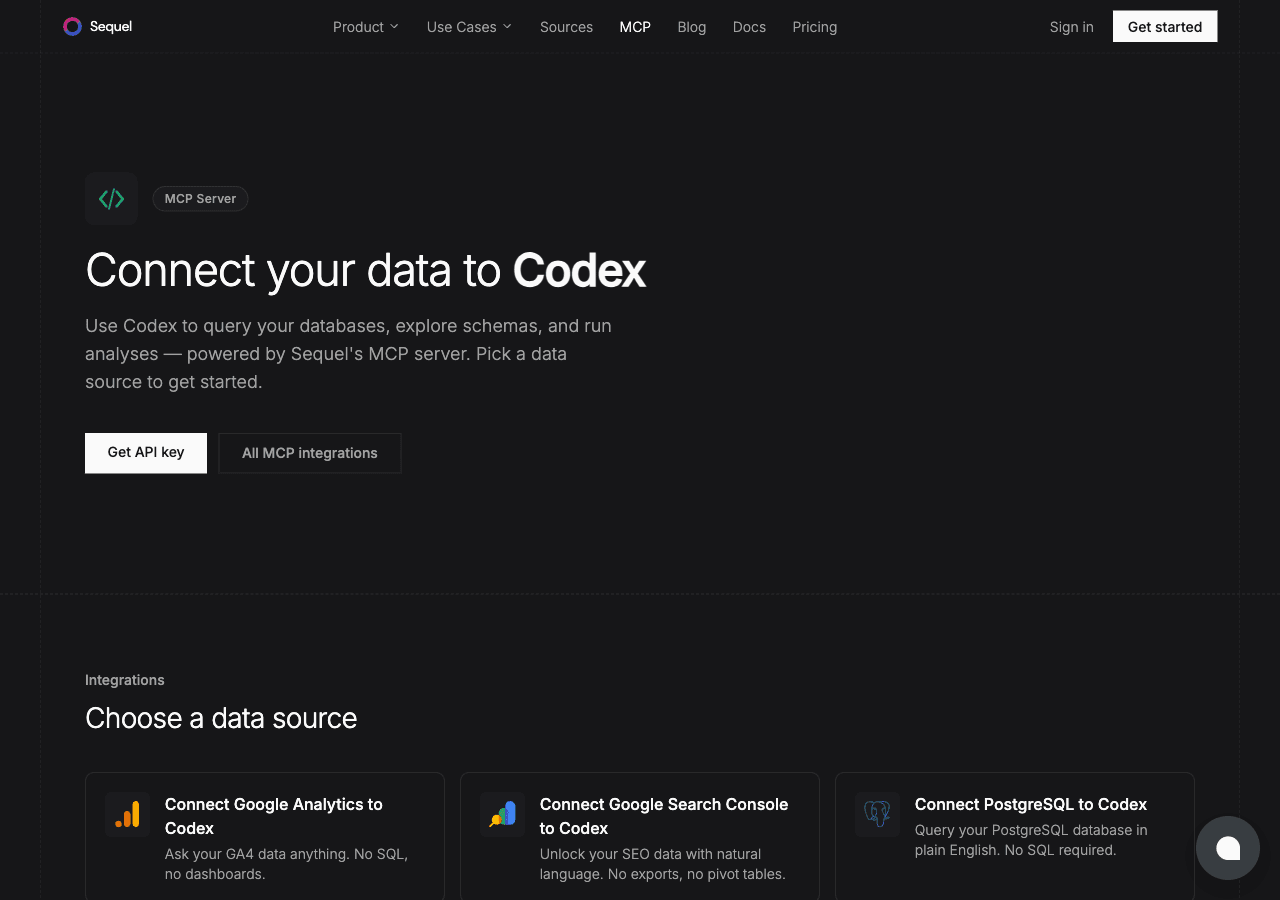
Task: Click the 'Integrations' section label
Action: 125,680
